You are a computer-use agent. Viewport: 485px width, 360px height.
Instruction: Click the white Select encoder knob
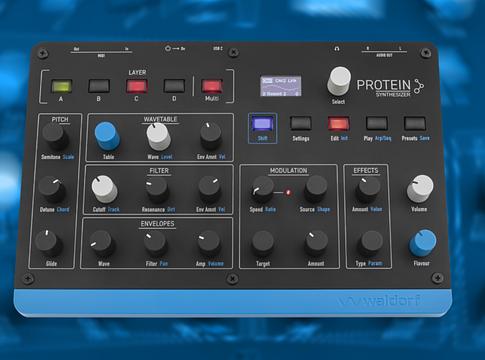[x=339, y=81]
